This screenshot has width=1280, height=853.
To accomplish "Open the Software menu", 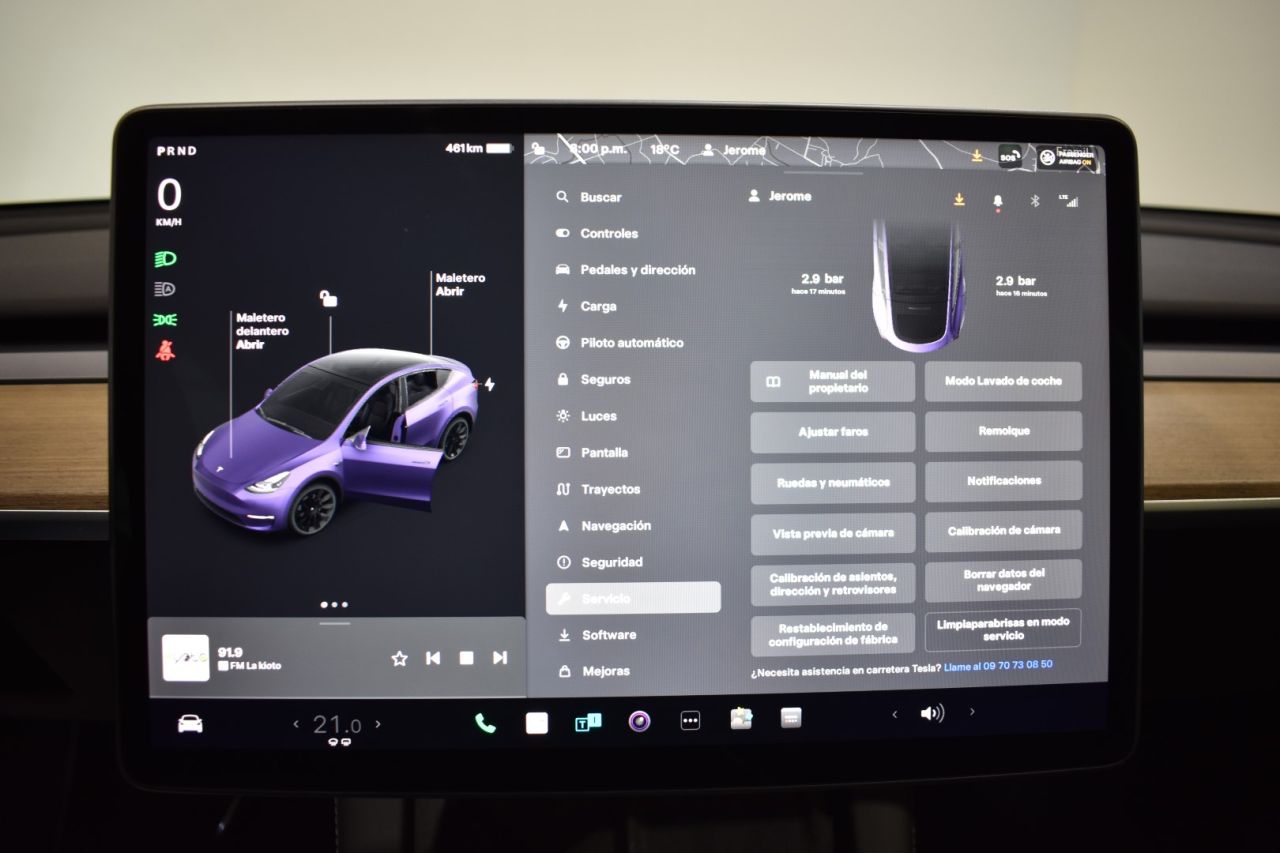I will pyautogui.click(x=596, y=635).
